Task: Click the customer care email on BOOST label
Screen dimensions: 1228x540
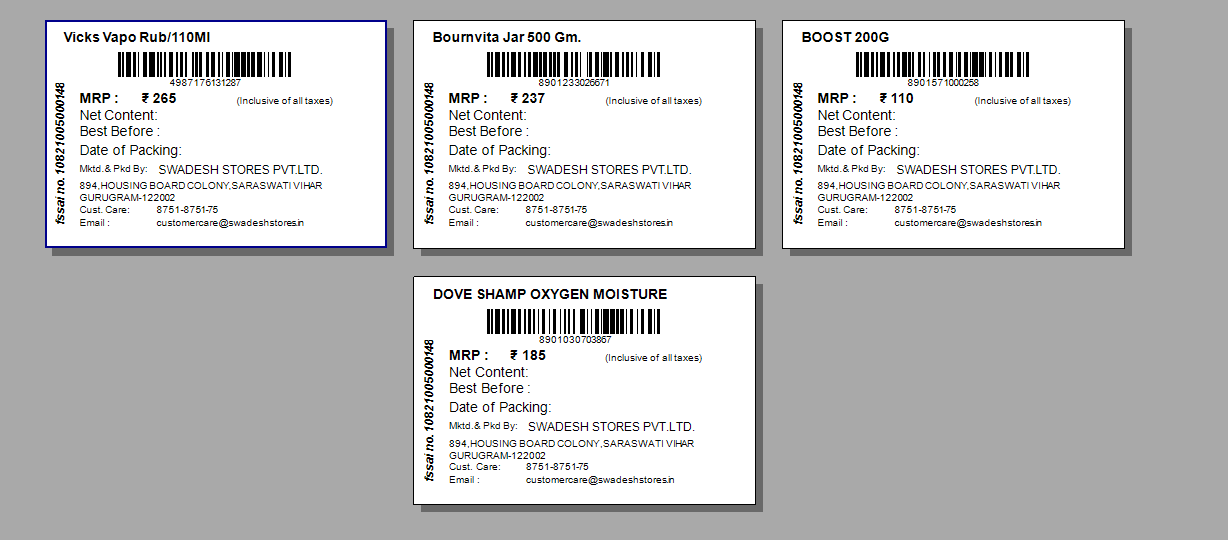Action: click(968, 223)
